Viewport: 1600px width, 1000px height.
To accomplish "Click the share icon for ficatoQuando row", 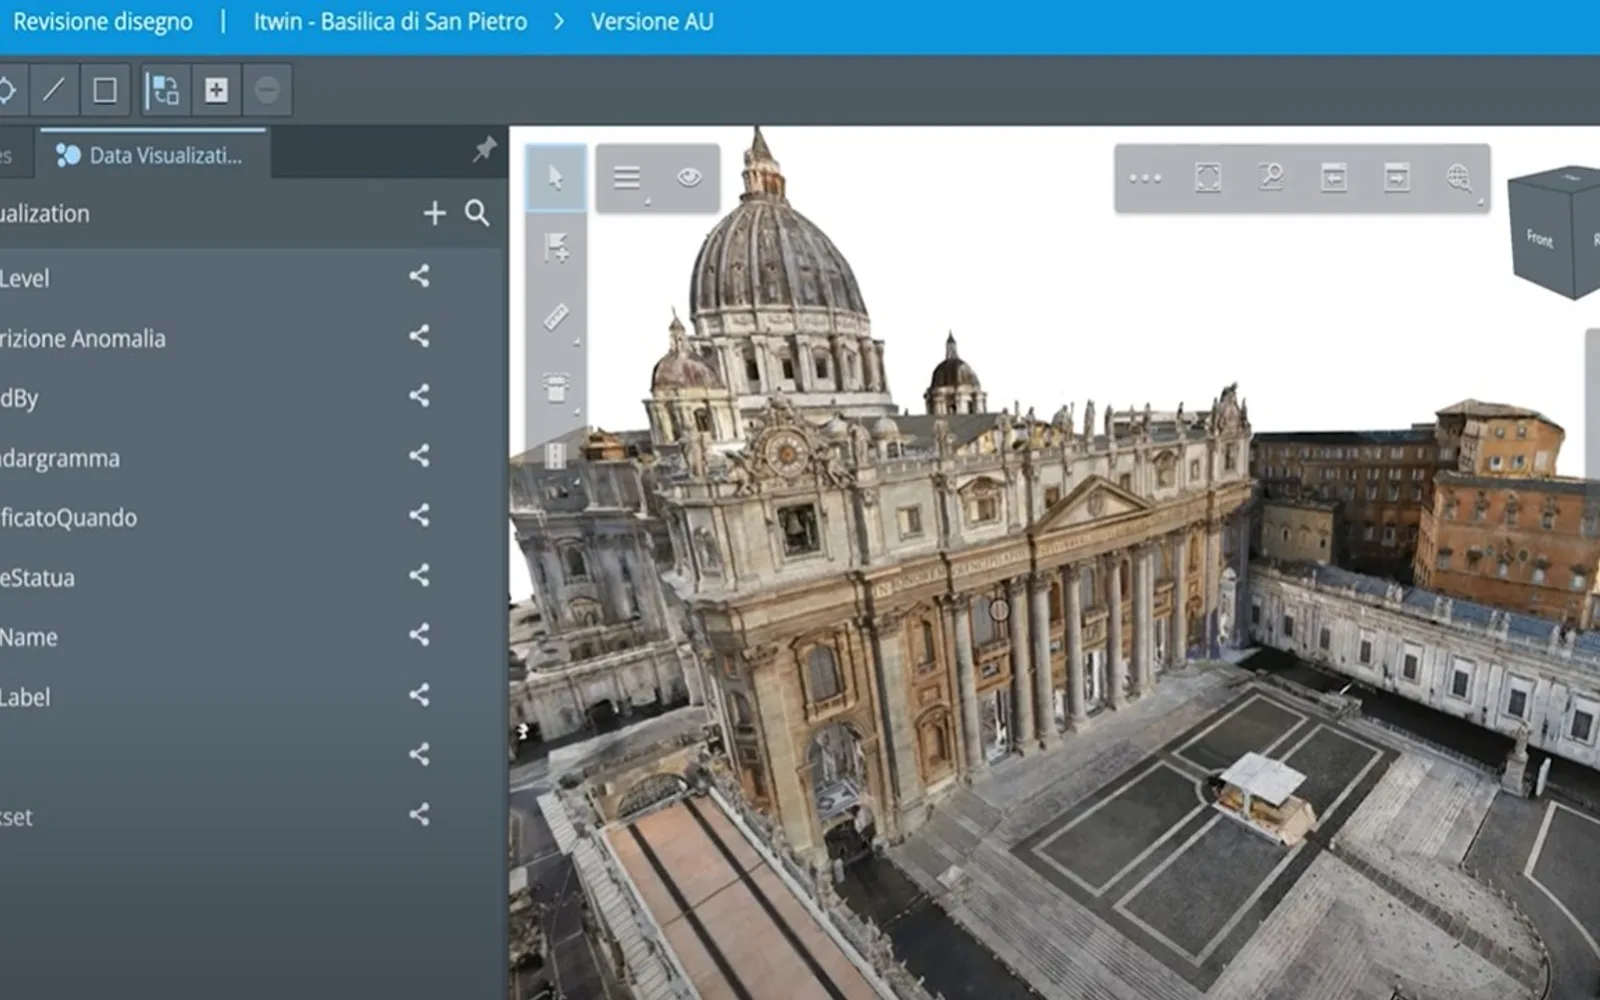I will click(419, 515).
